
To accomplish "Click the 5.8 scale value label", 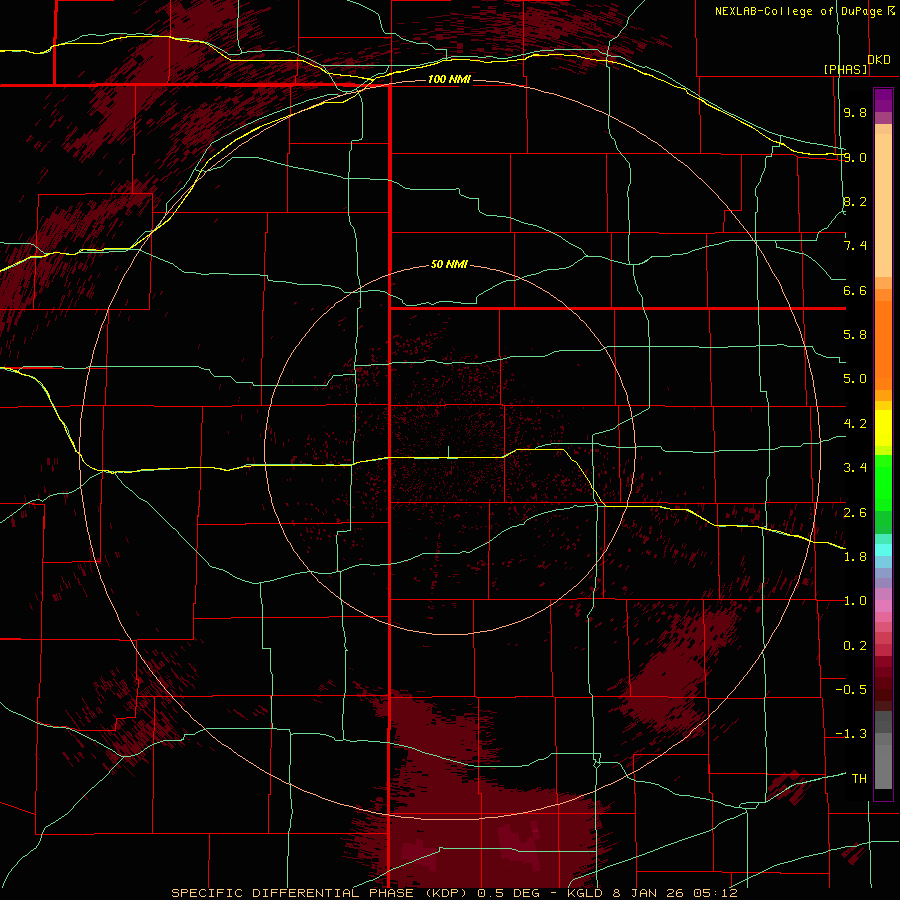I will pyautogui.click(x=855, y=335).
